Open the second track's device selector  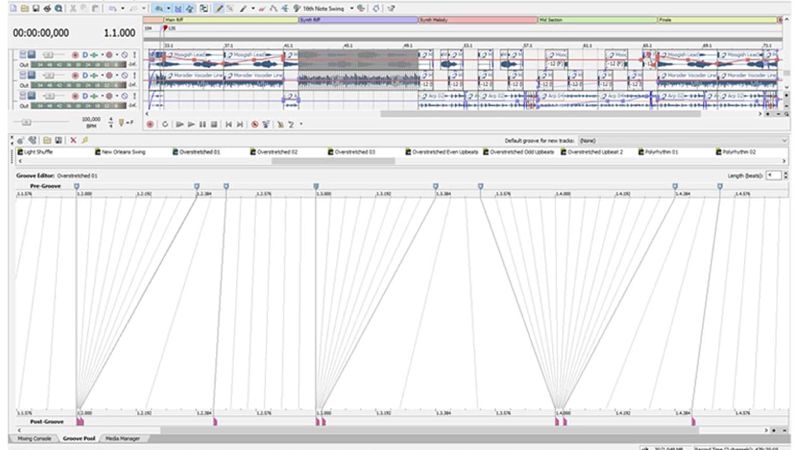(x=85, y=75)
